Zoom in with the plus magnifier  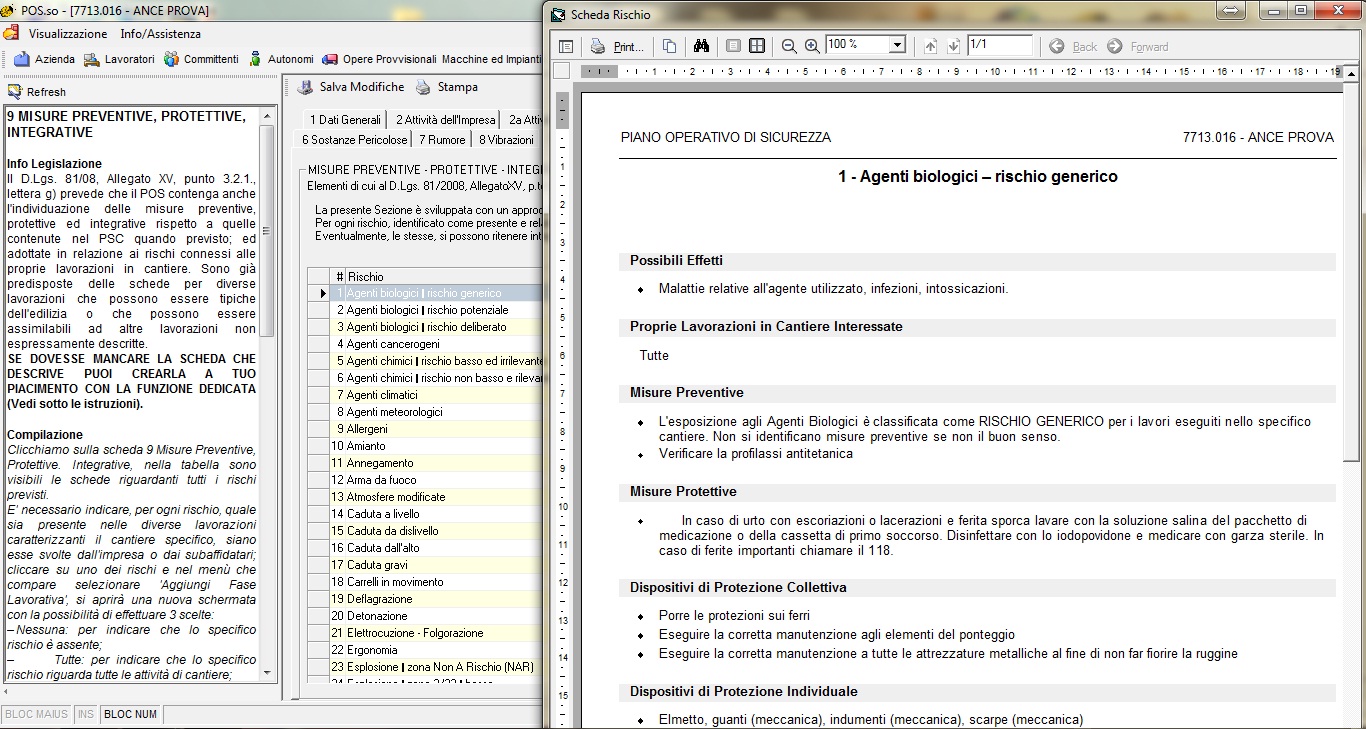point(812,46)
